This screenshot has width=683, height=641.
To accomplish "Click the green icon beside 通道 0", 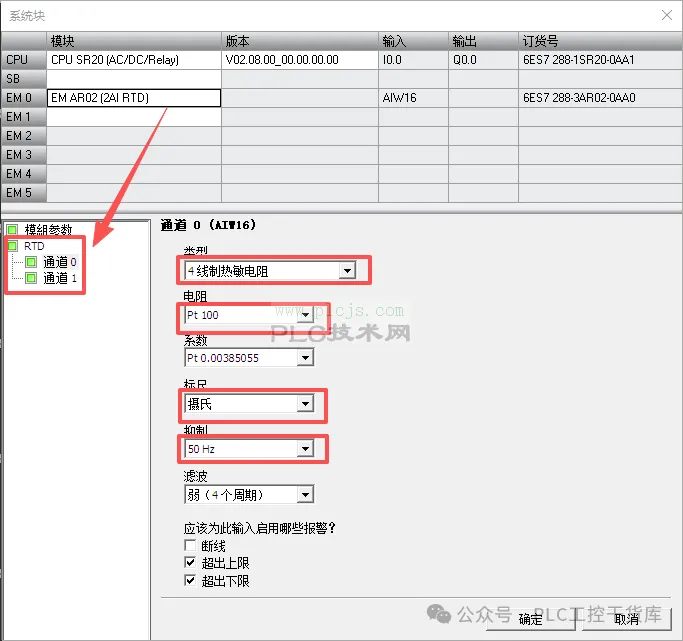I will click(x=31, y=262).
